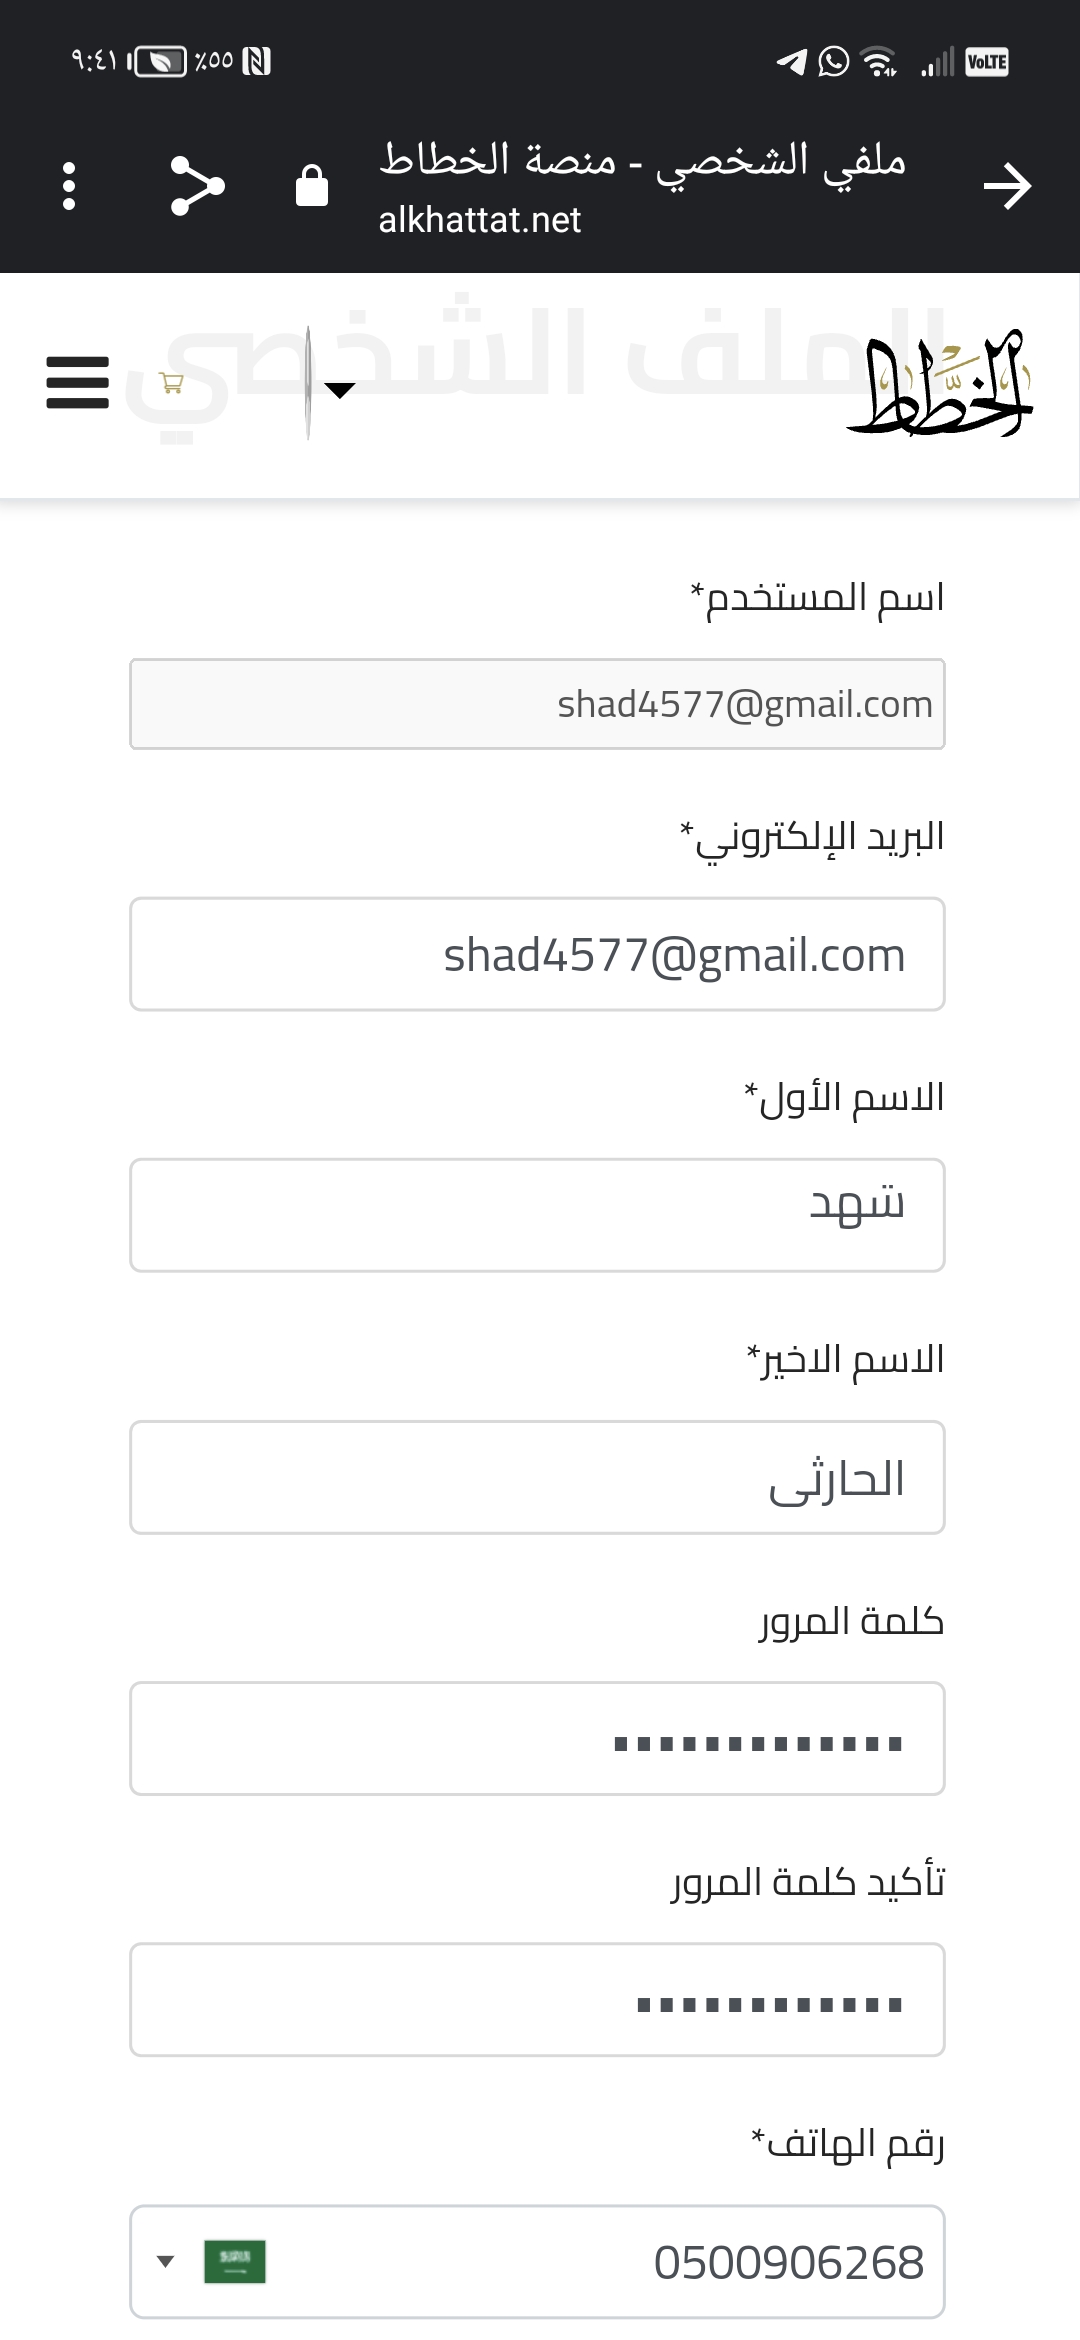Open the shopping cart icon
The image size is (1080, 2340).
pos(171,383)
